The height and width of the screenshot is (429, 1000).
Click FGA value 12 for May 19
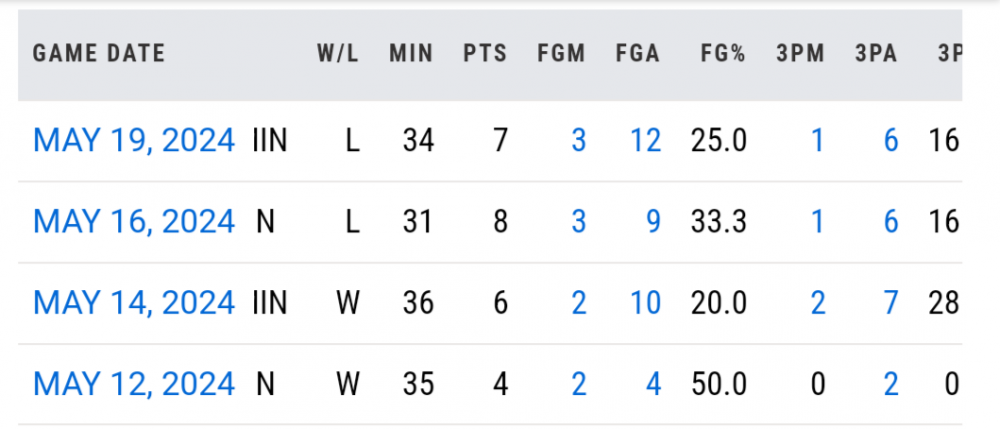tap(645, 140)
